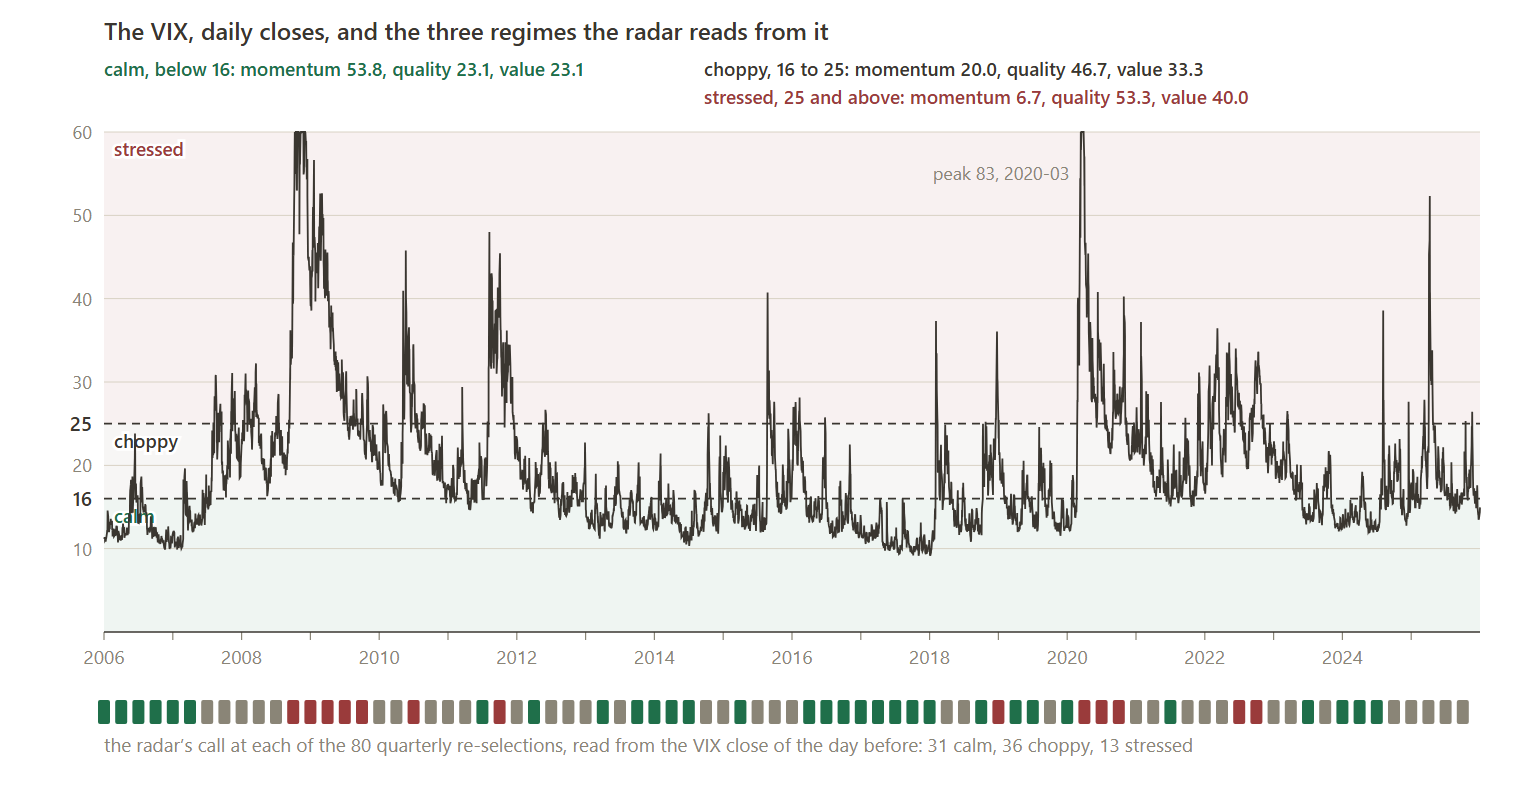1520x792 pixels.
Task: Click the chart title about VIX daily closes
Action: (466, 32)
